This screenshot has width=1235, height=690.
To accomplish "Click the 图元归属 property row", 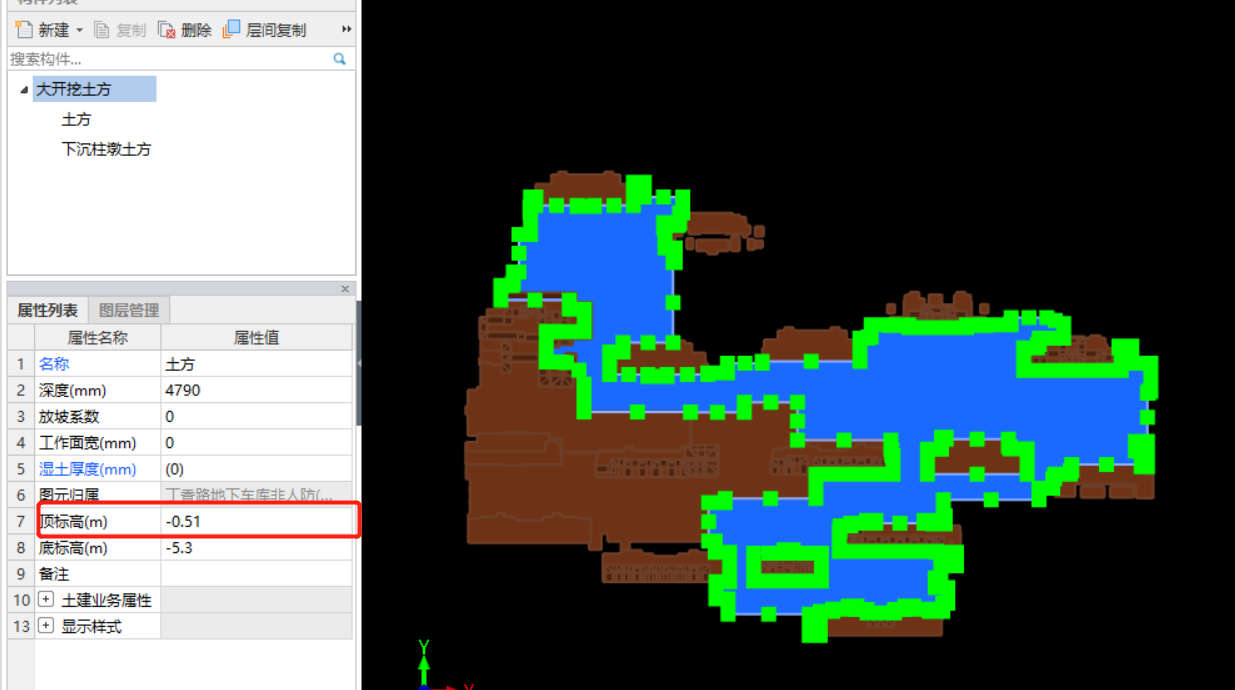I will (x=180, y=494).
